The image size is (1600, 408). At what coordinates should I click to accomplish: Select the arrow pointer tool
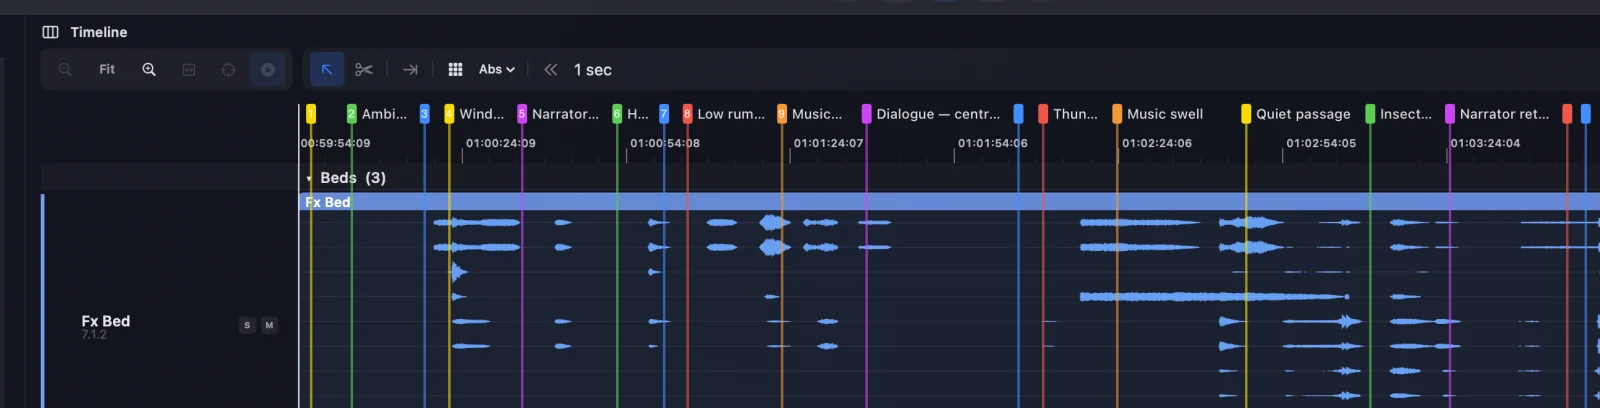point(327,70)
